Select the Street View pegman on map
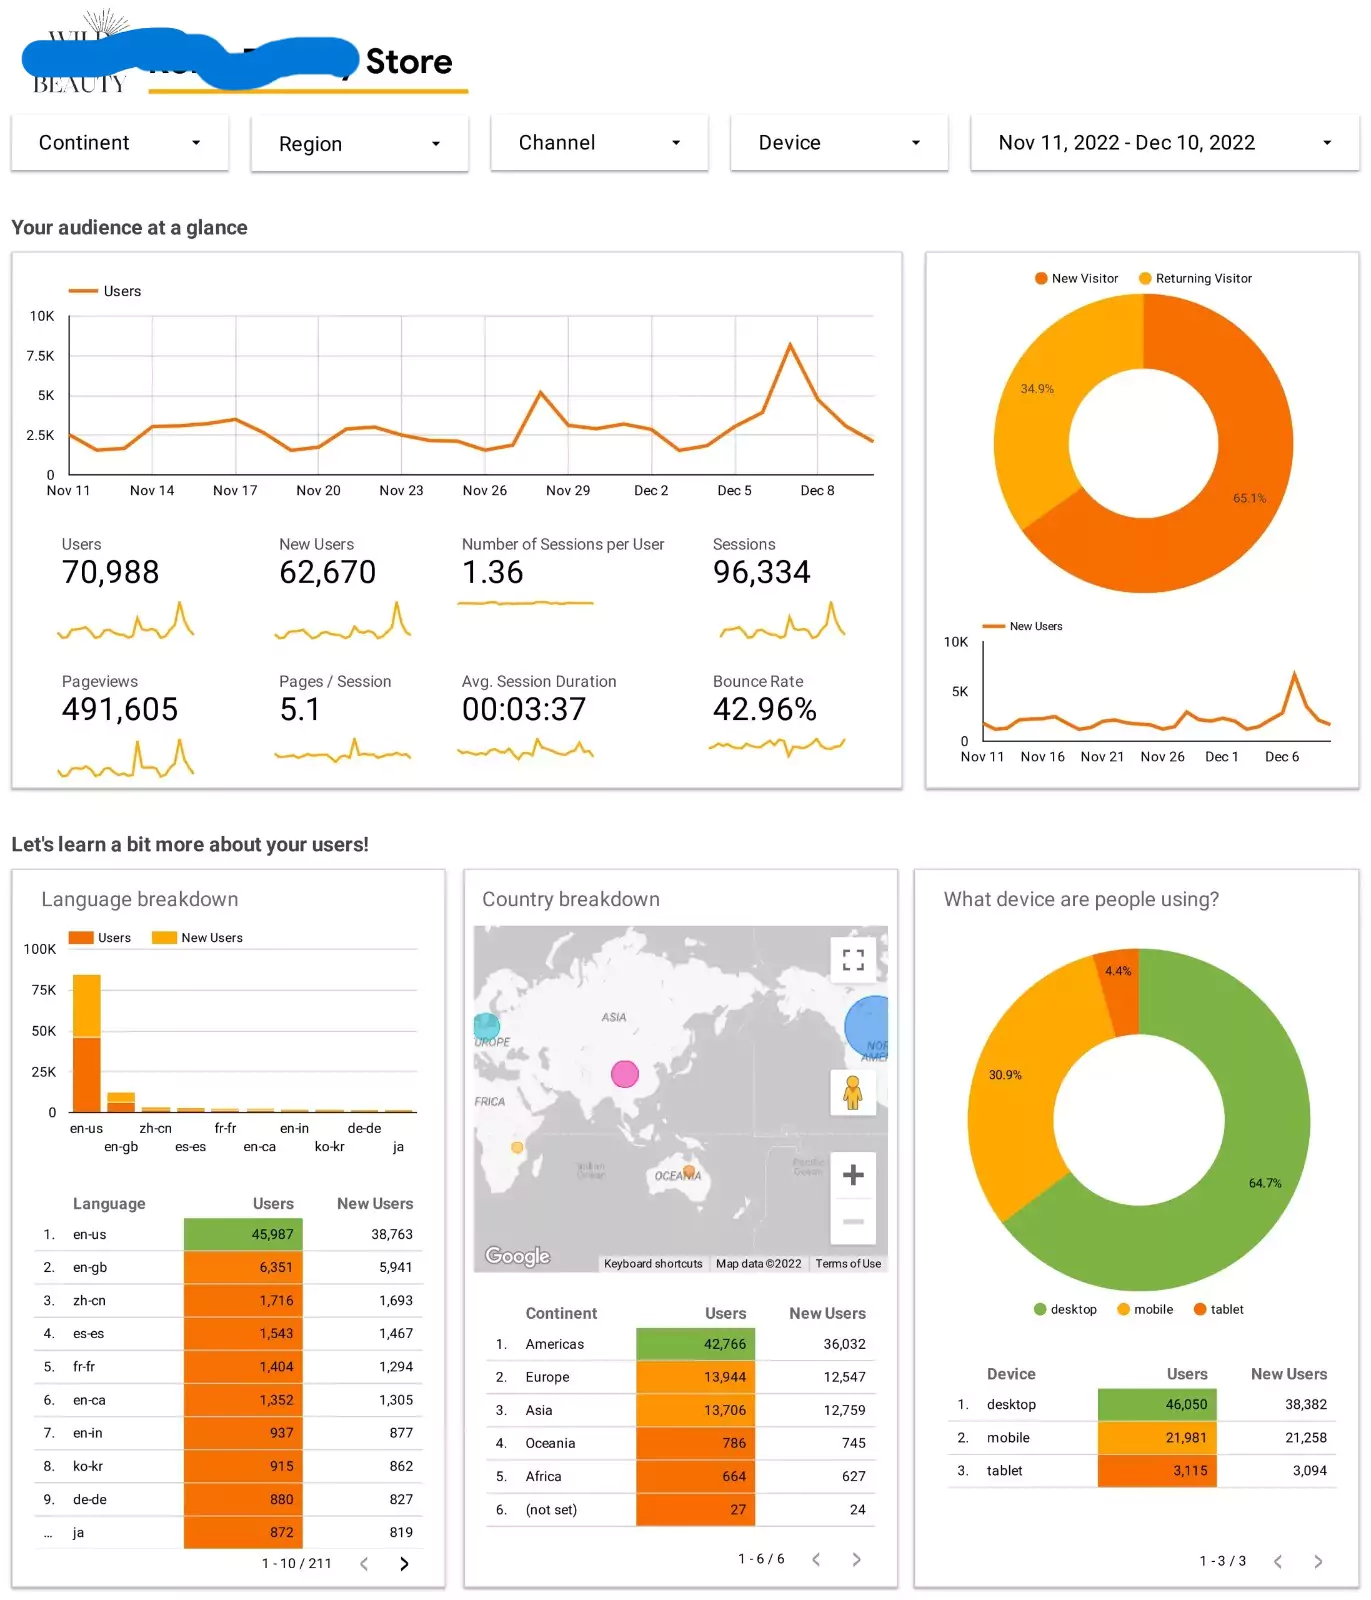Image resolution: width=1371 pixels, height=1600 pixels. pyautogui.click(x=853, y=1093)
